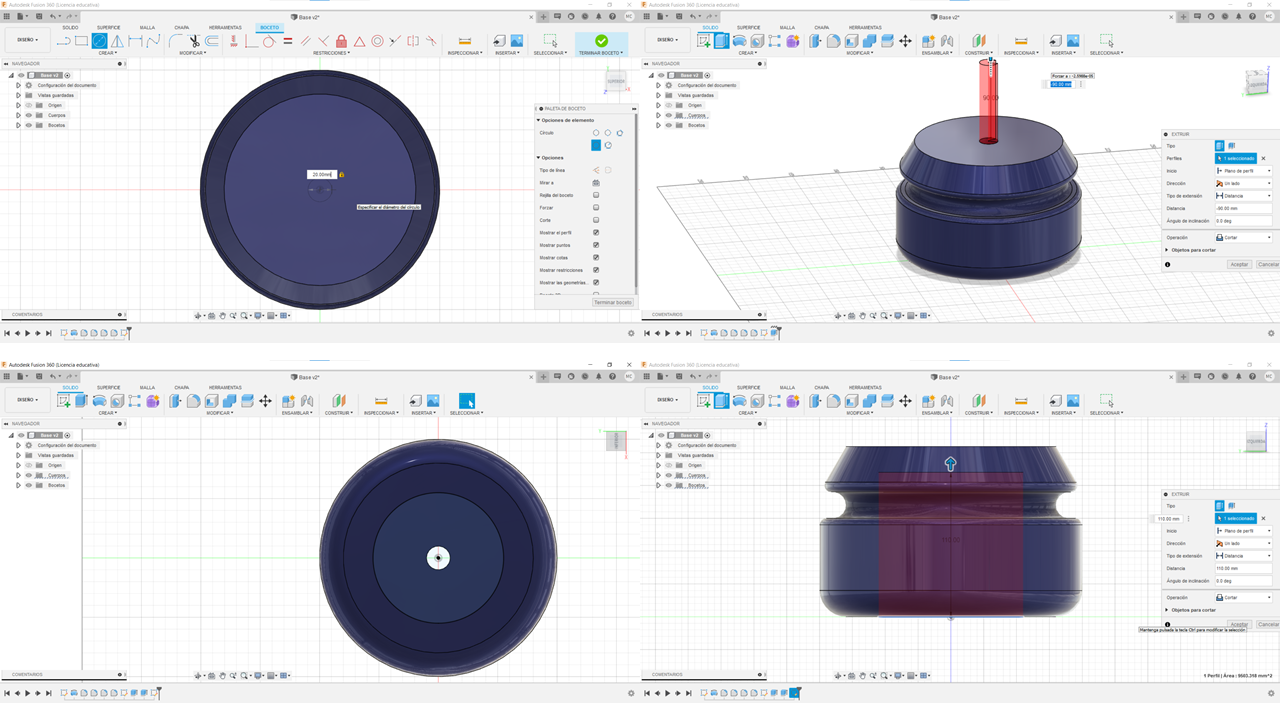The image size is (1280, 720).
Task: Click the timeline play button in bottom-left window
Action: click(x=27, y=693)
